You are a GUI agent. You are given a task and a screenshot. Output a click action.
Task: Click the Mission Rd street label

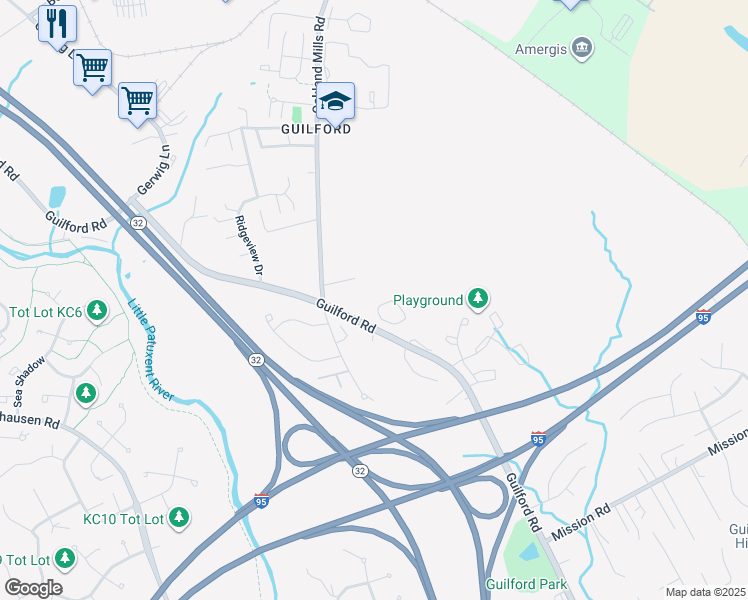(x=581, y=522)
